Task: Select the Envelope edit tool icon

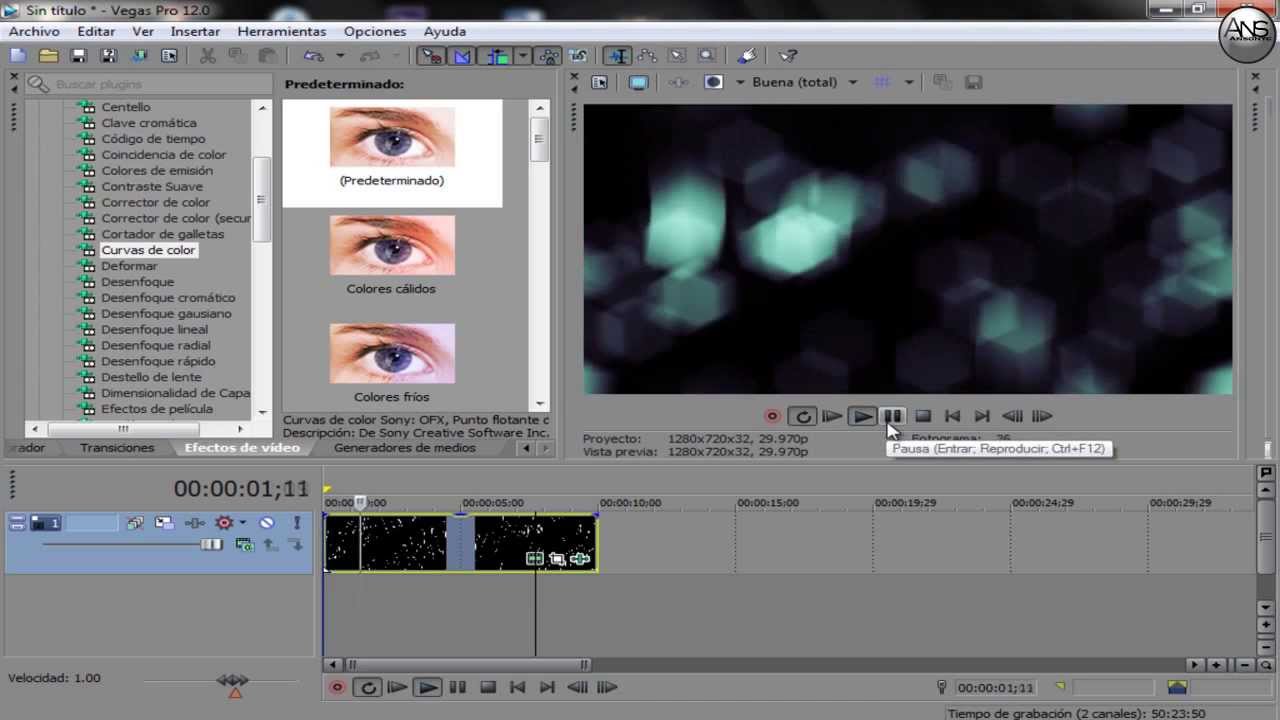Action: [647, 56]
